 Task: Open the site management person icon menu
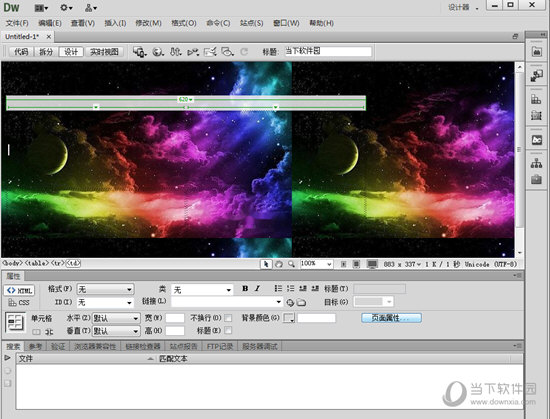pyautogui.click(x=91, y=7)
